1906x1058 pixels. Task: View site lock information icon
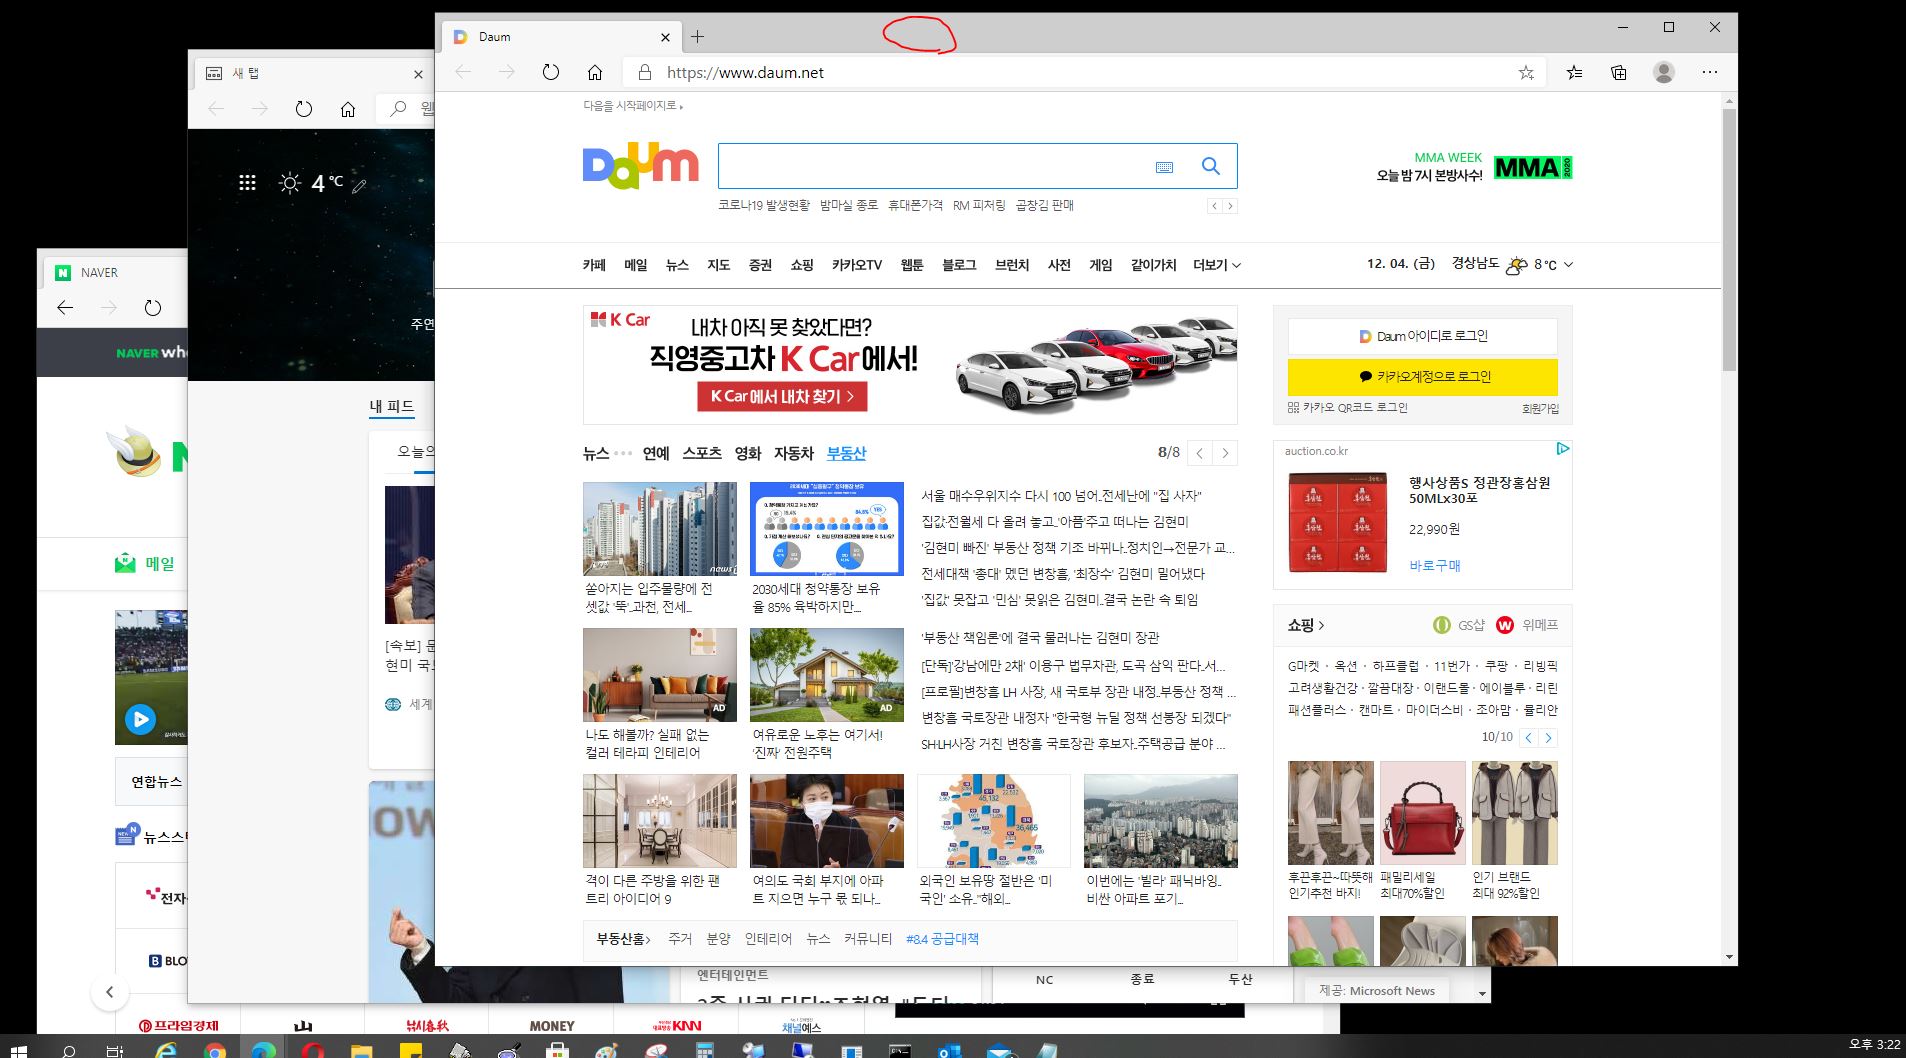pyautogui.click(x=645, y=72)
